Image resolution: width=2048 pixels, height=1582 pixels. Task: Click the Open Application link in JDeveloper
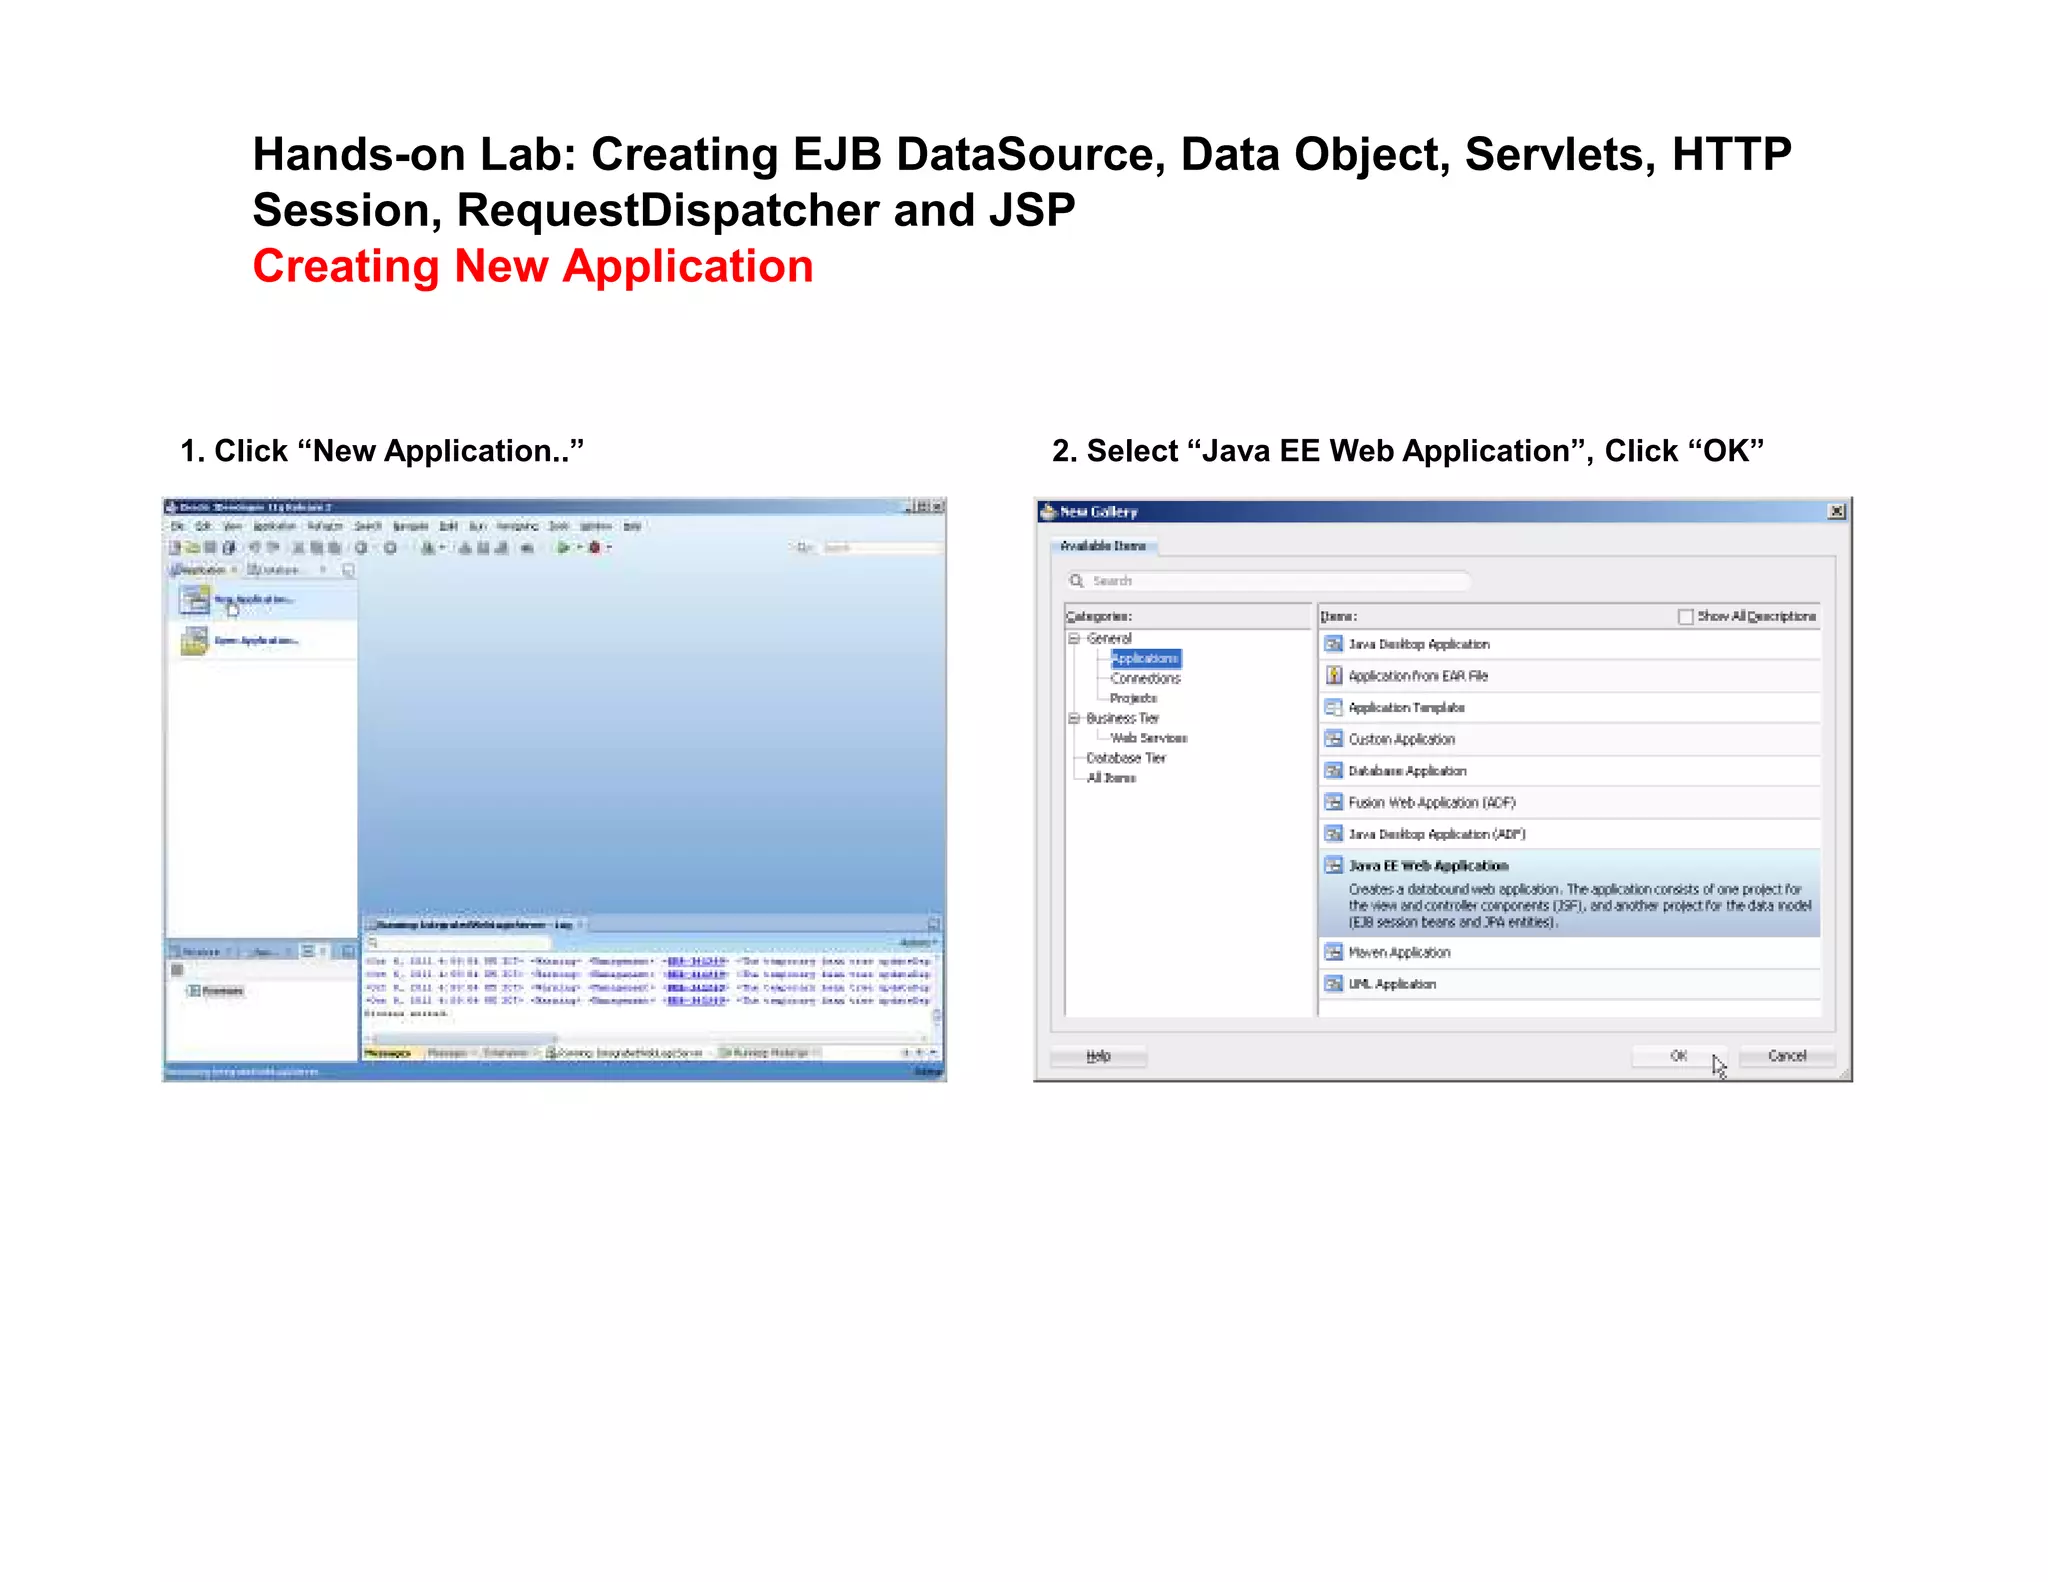(x=256, y=641)
